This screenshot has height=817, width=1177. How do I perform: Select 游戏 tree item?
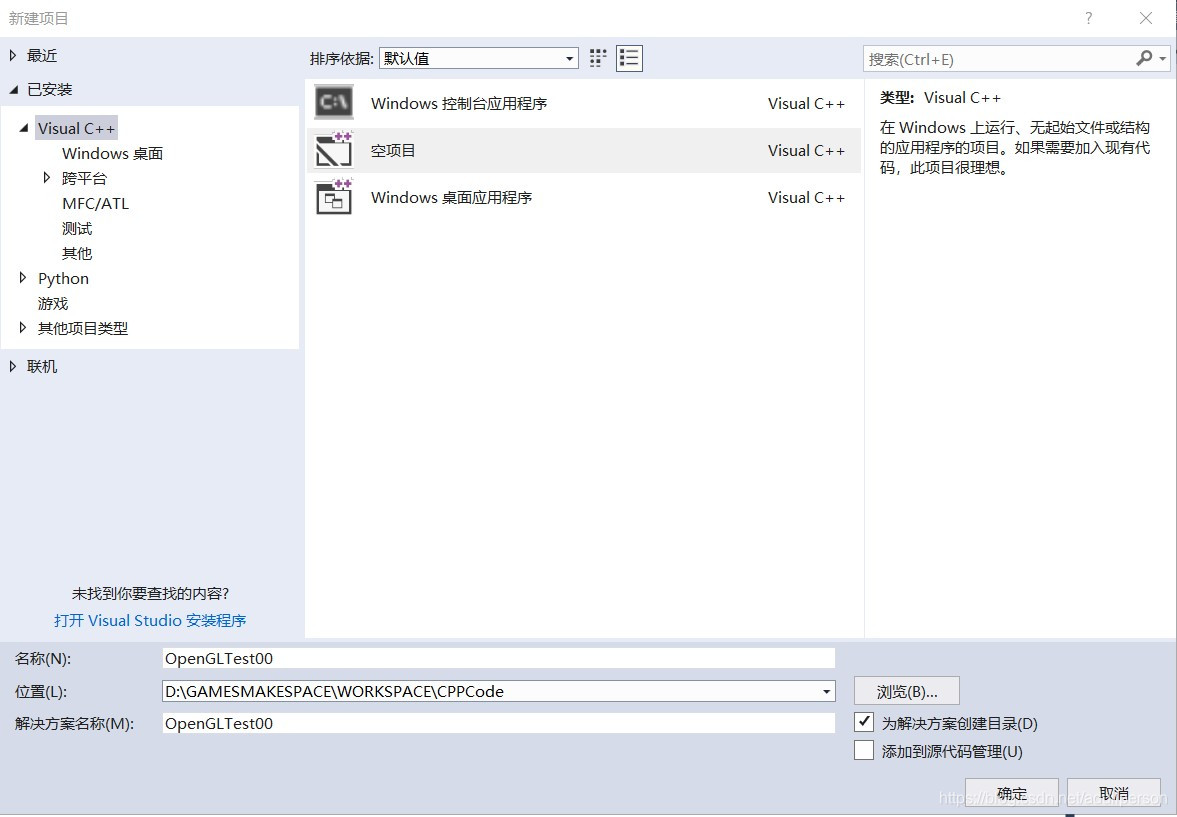(x=53, y=303)
